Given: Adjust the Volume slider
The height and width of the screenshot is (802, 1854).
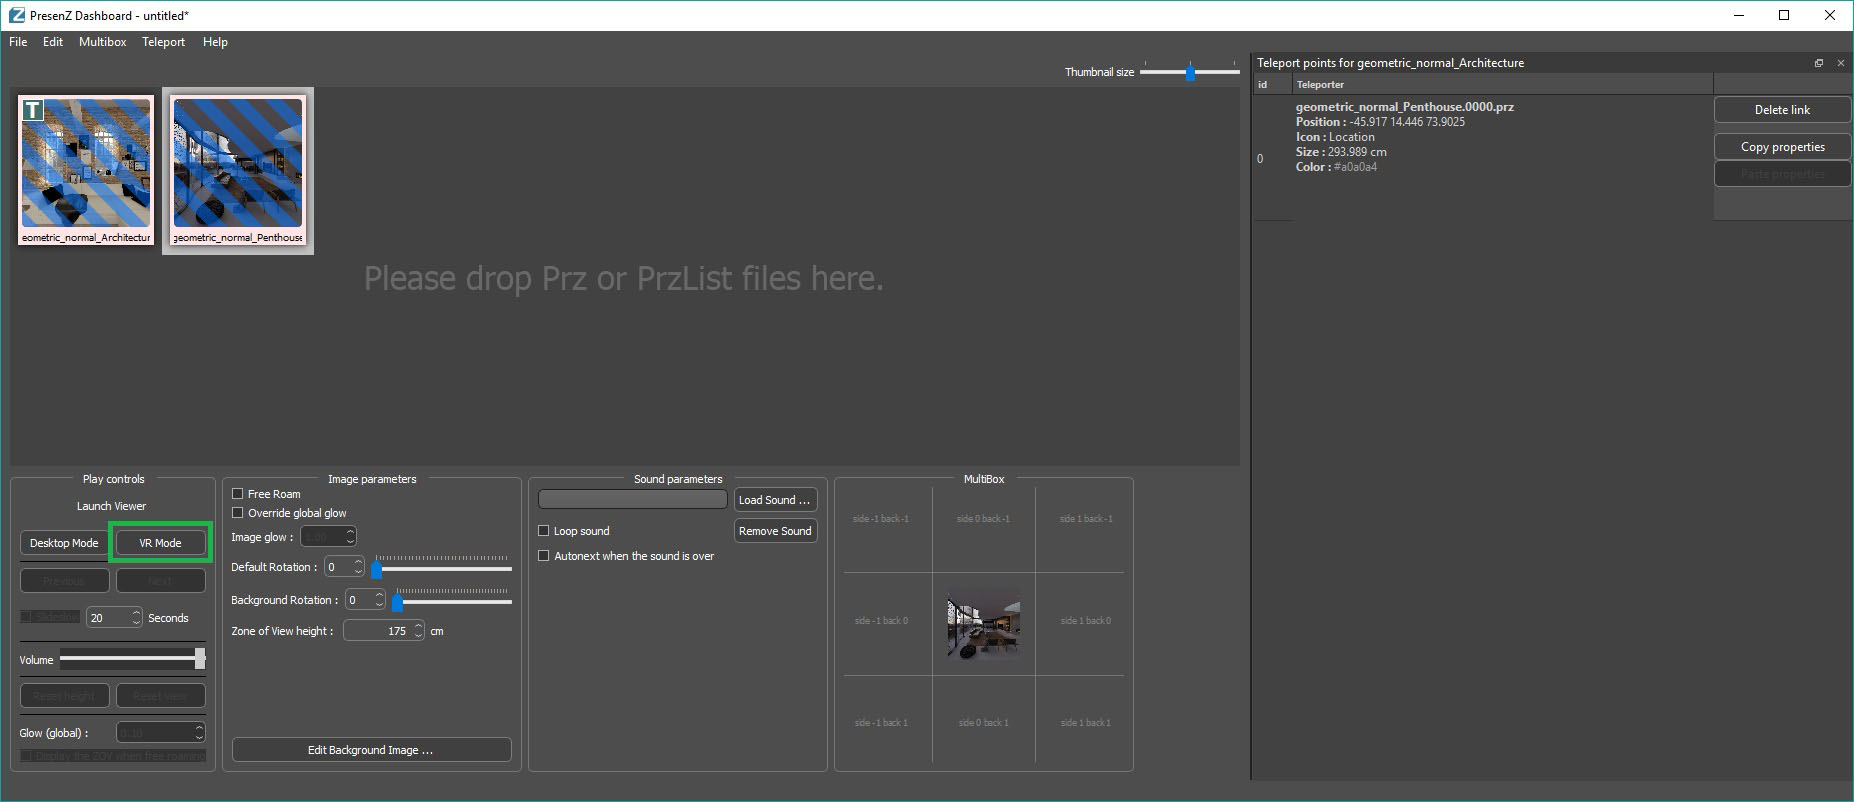Looking at the screenshot, I should click(133, 658).
